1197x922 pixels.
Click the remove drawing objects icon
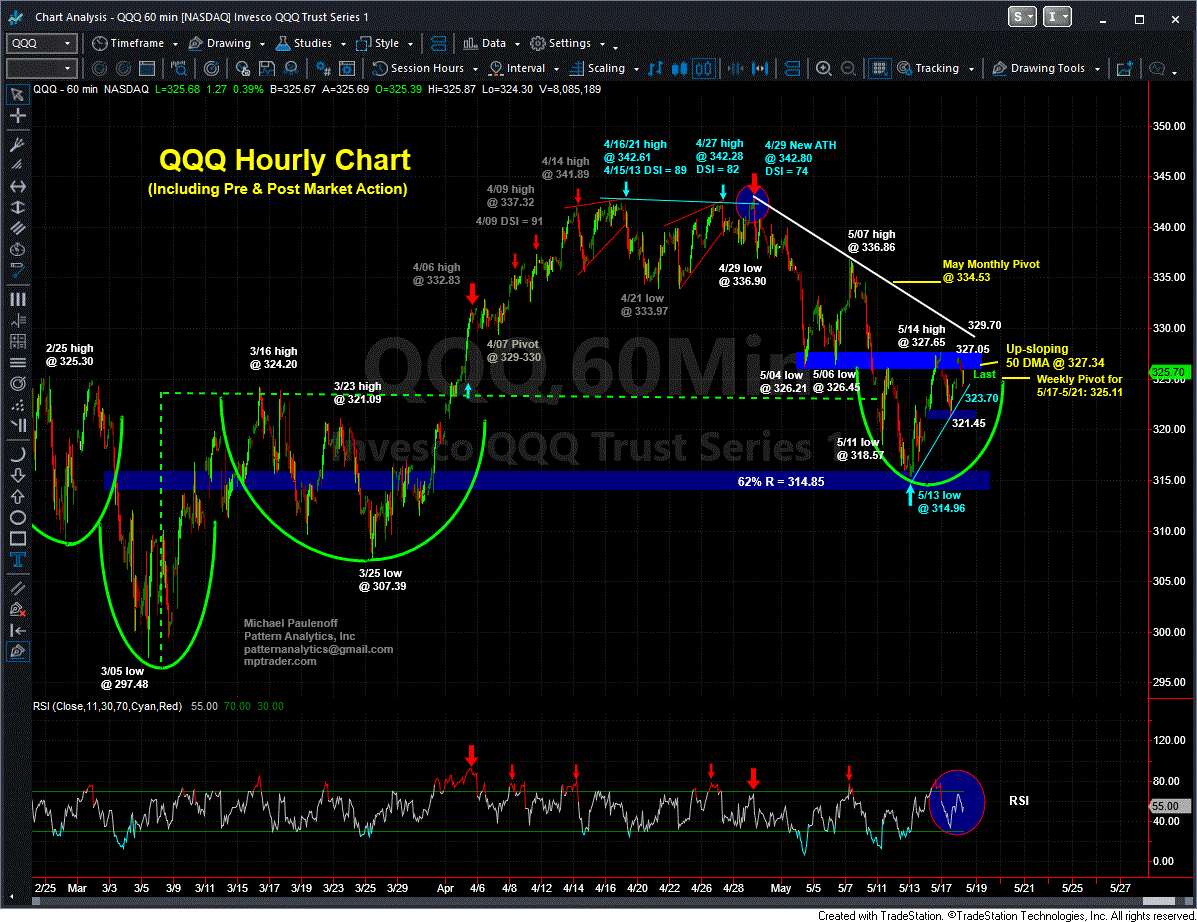(17, 609)
